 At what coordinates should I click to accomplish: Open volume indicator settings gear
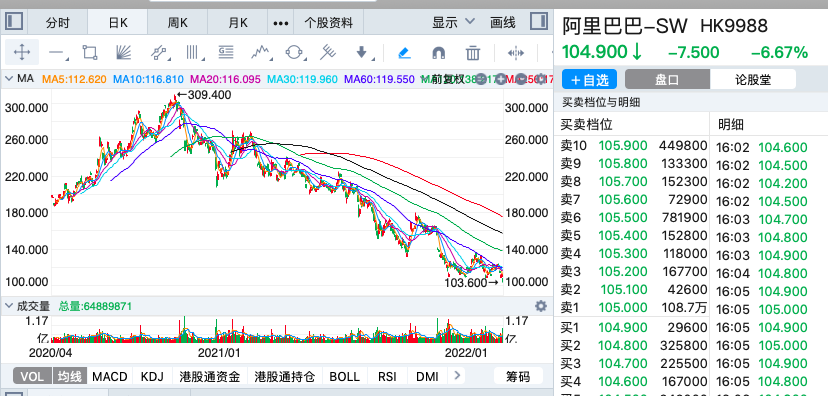point(540,306)
